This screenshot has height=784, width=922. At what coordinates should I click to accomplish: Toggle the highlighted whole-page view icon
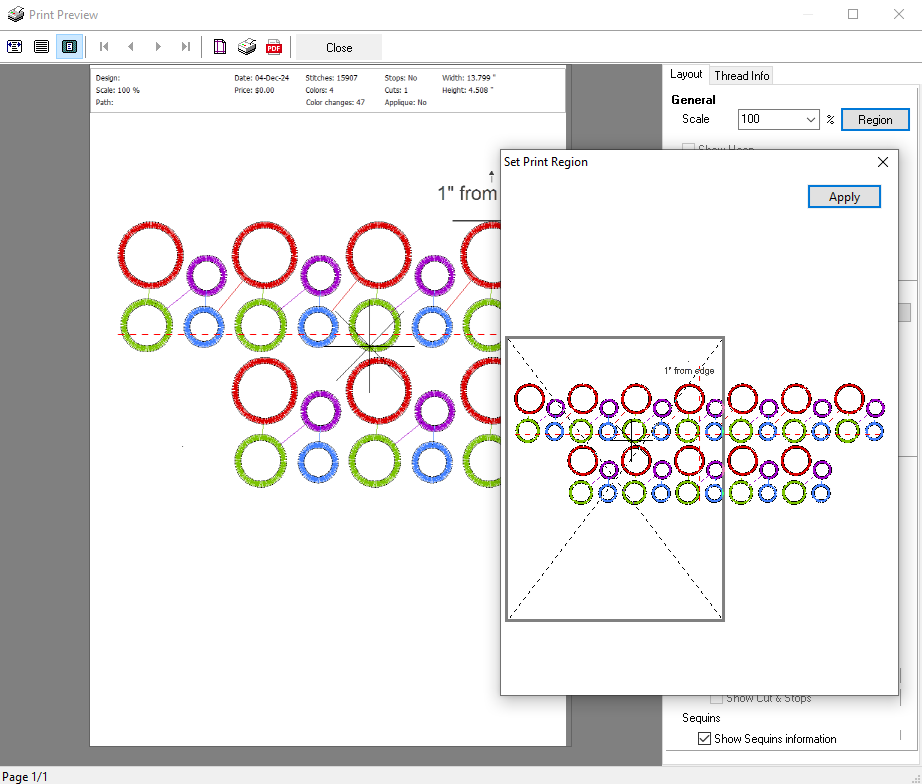coord(69,47)
